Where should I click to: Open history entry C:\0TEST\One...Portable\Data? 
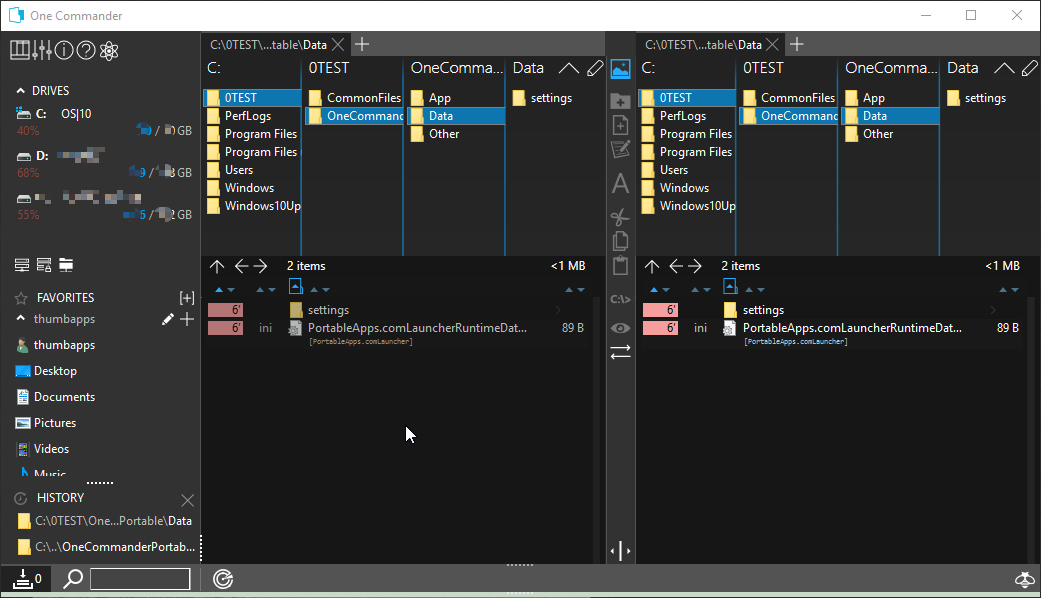(105, 521)
